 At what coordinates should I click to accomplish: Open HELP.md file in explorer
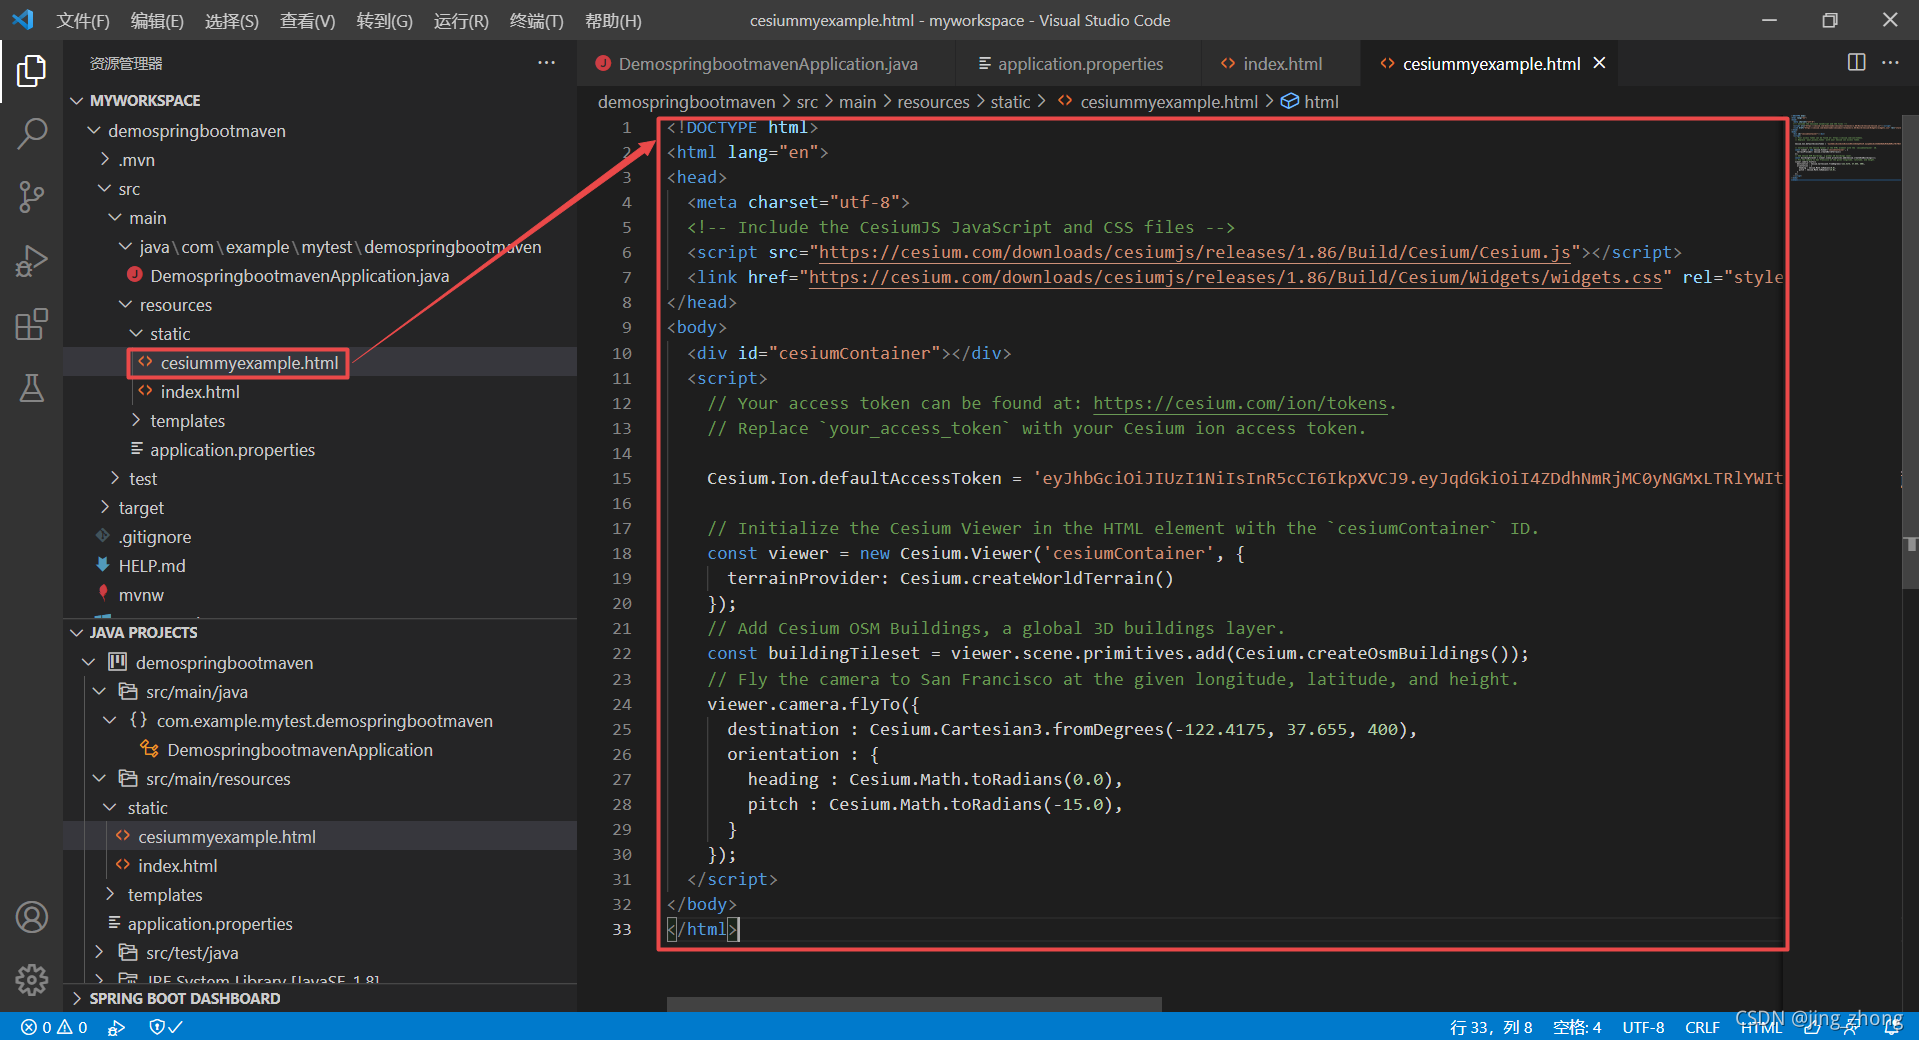(151, 566)
